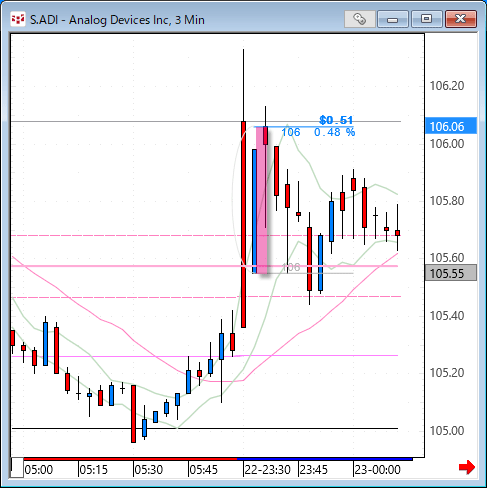Click the 105.80 price axis label

(447, 201)
